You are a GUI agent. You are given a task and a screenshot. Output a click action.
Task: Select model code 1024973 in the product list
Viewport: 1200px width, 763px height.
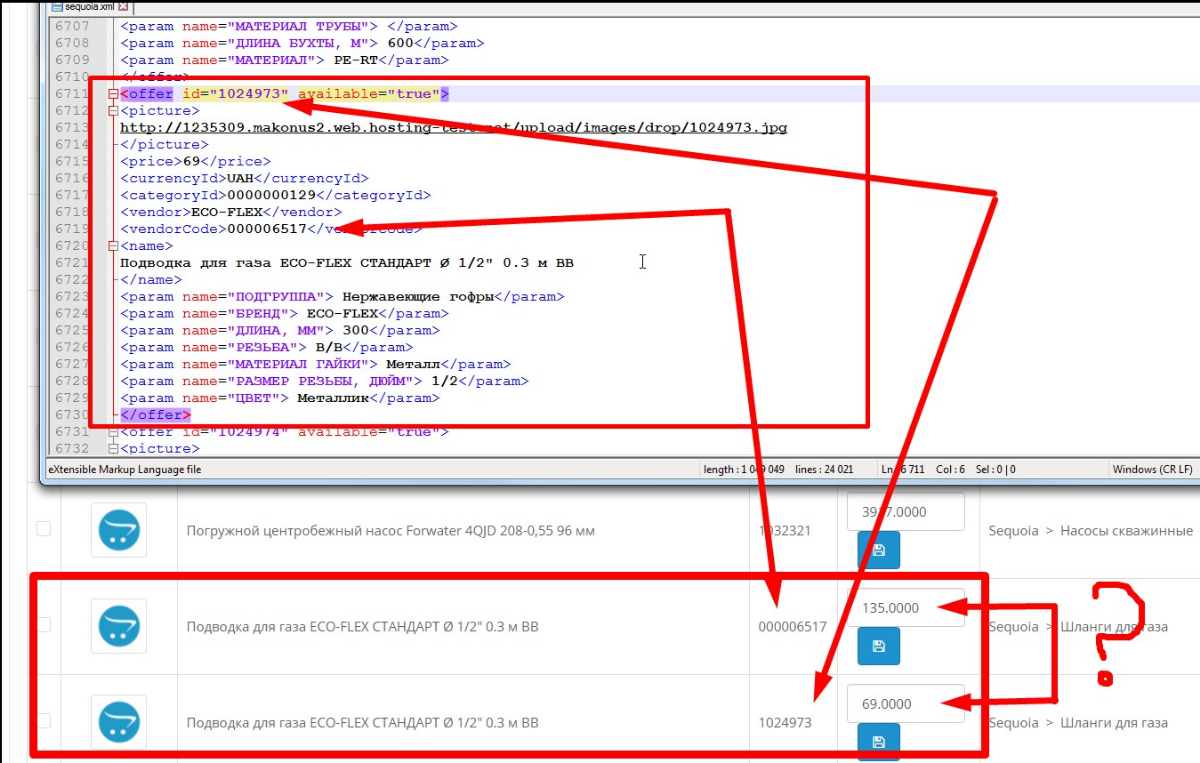785,722
